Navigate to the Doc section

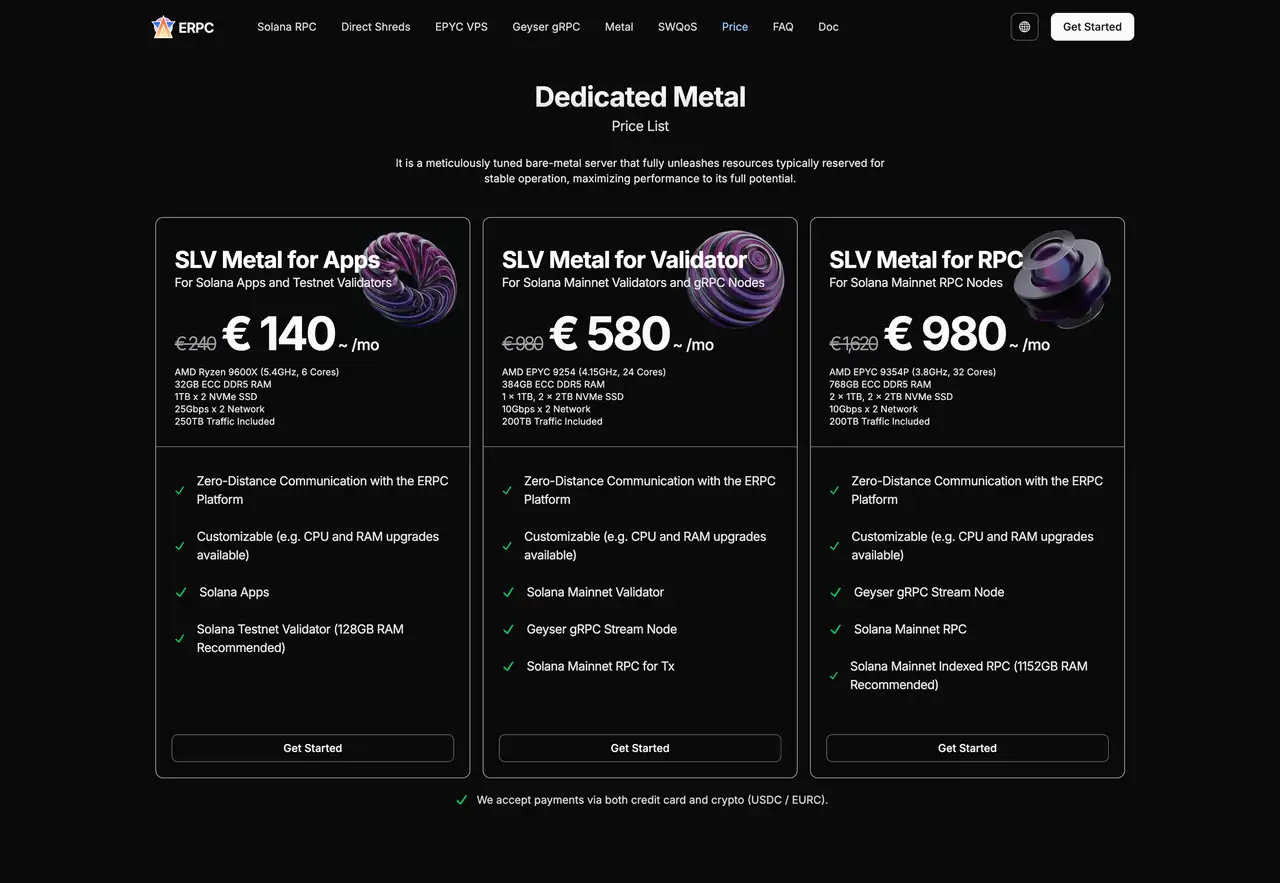828,27
